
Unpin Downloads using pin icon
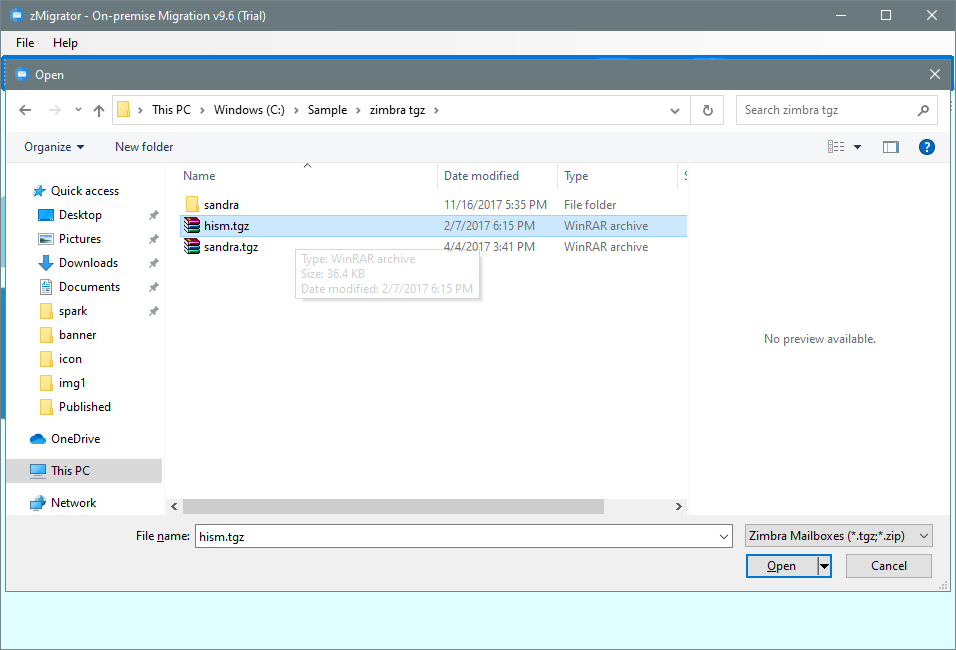pyautogui.click(x=154, y=263)
